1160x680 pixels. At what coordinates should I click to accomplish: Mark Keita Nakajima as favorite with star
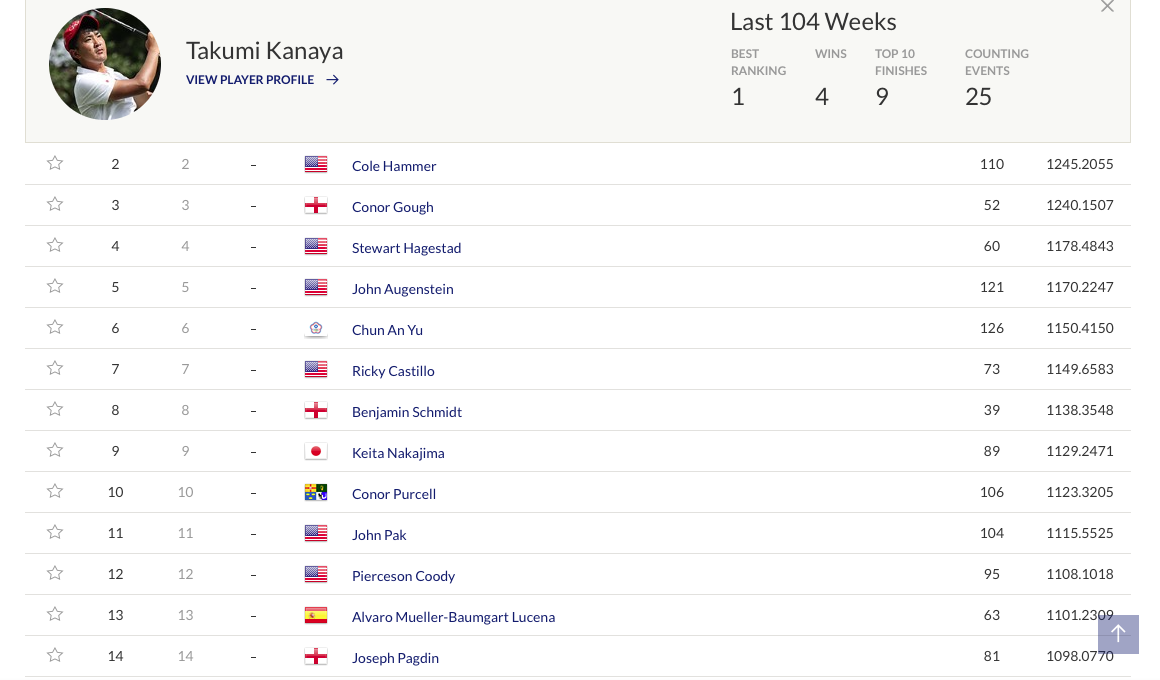pos(55,450)
